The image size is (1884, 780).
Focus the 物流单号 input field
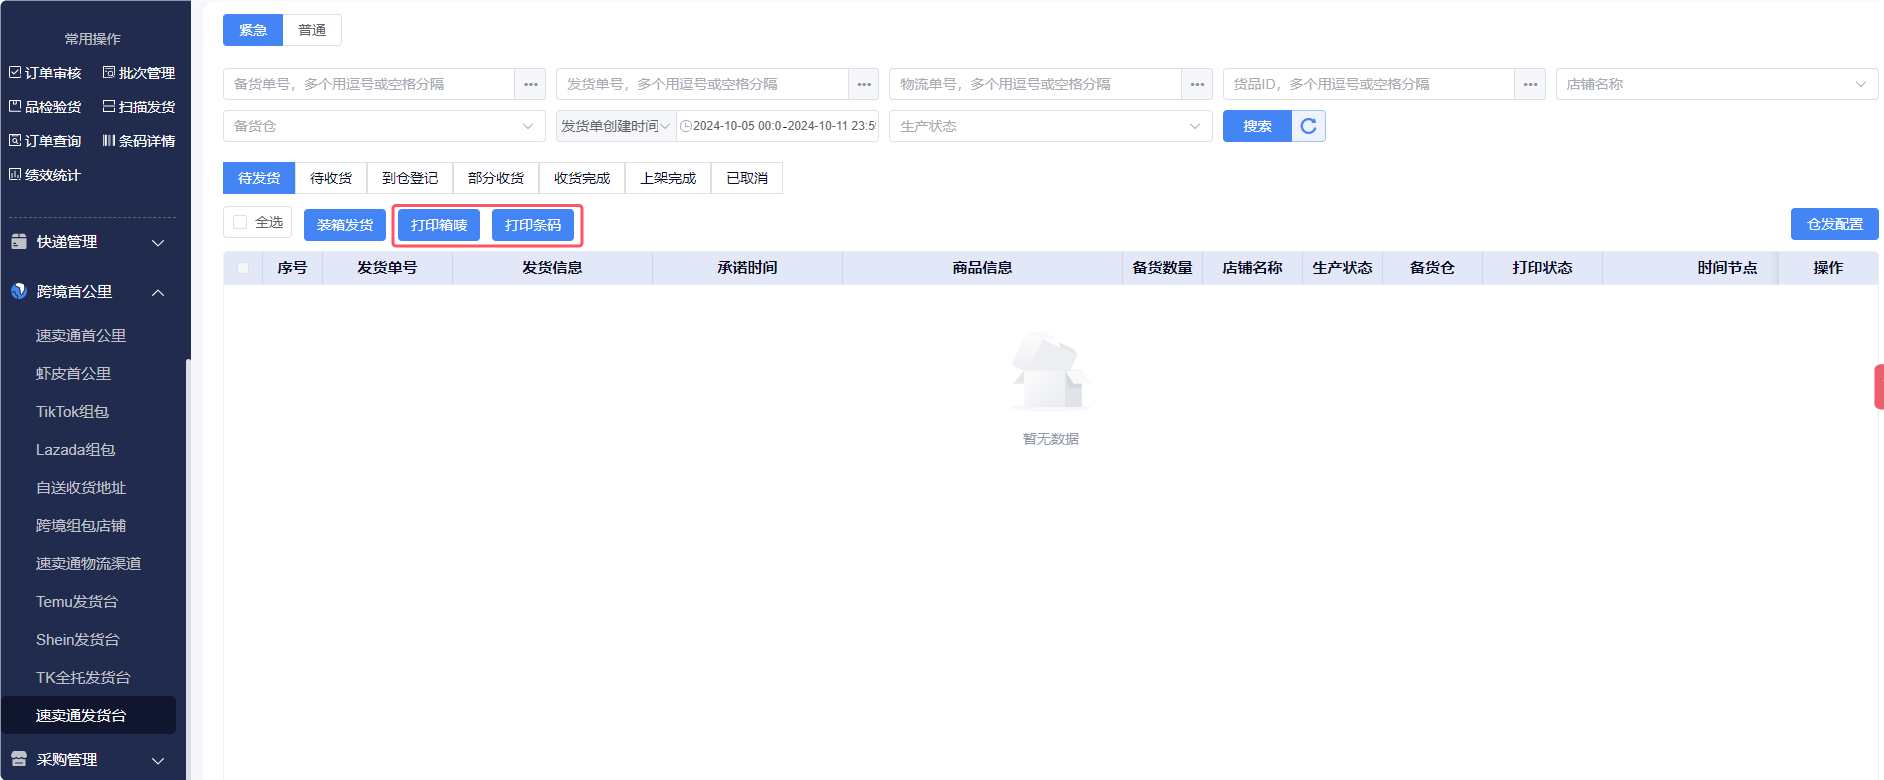tap(1035, 84)
